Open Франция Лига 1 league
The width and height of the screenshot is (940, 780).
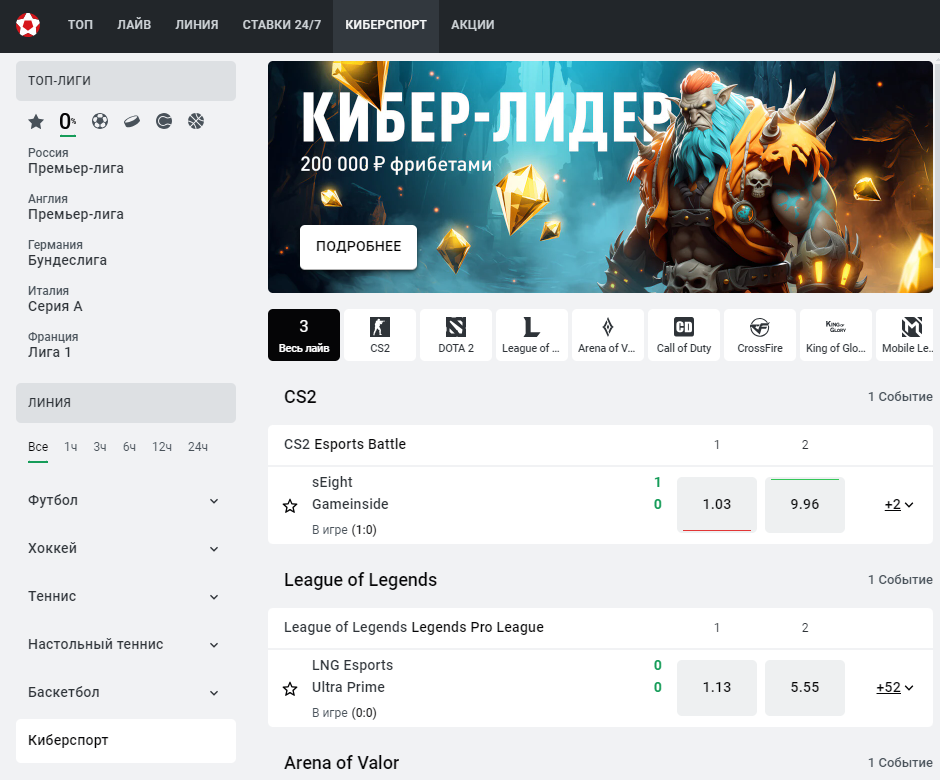pyautogui.click(x=53, y=346)
